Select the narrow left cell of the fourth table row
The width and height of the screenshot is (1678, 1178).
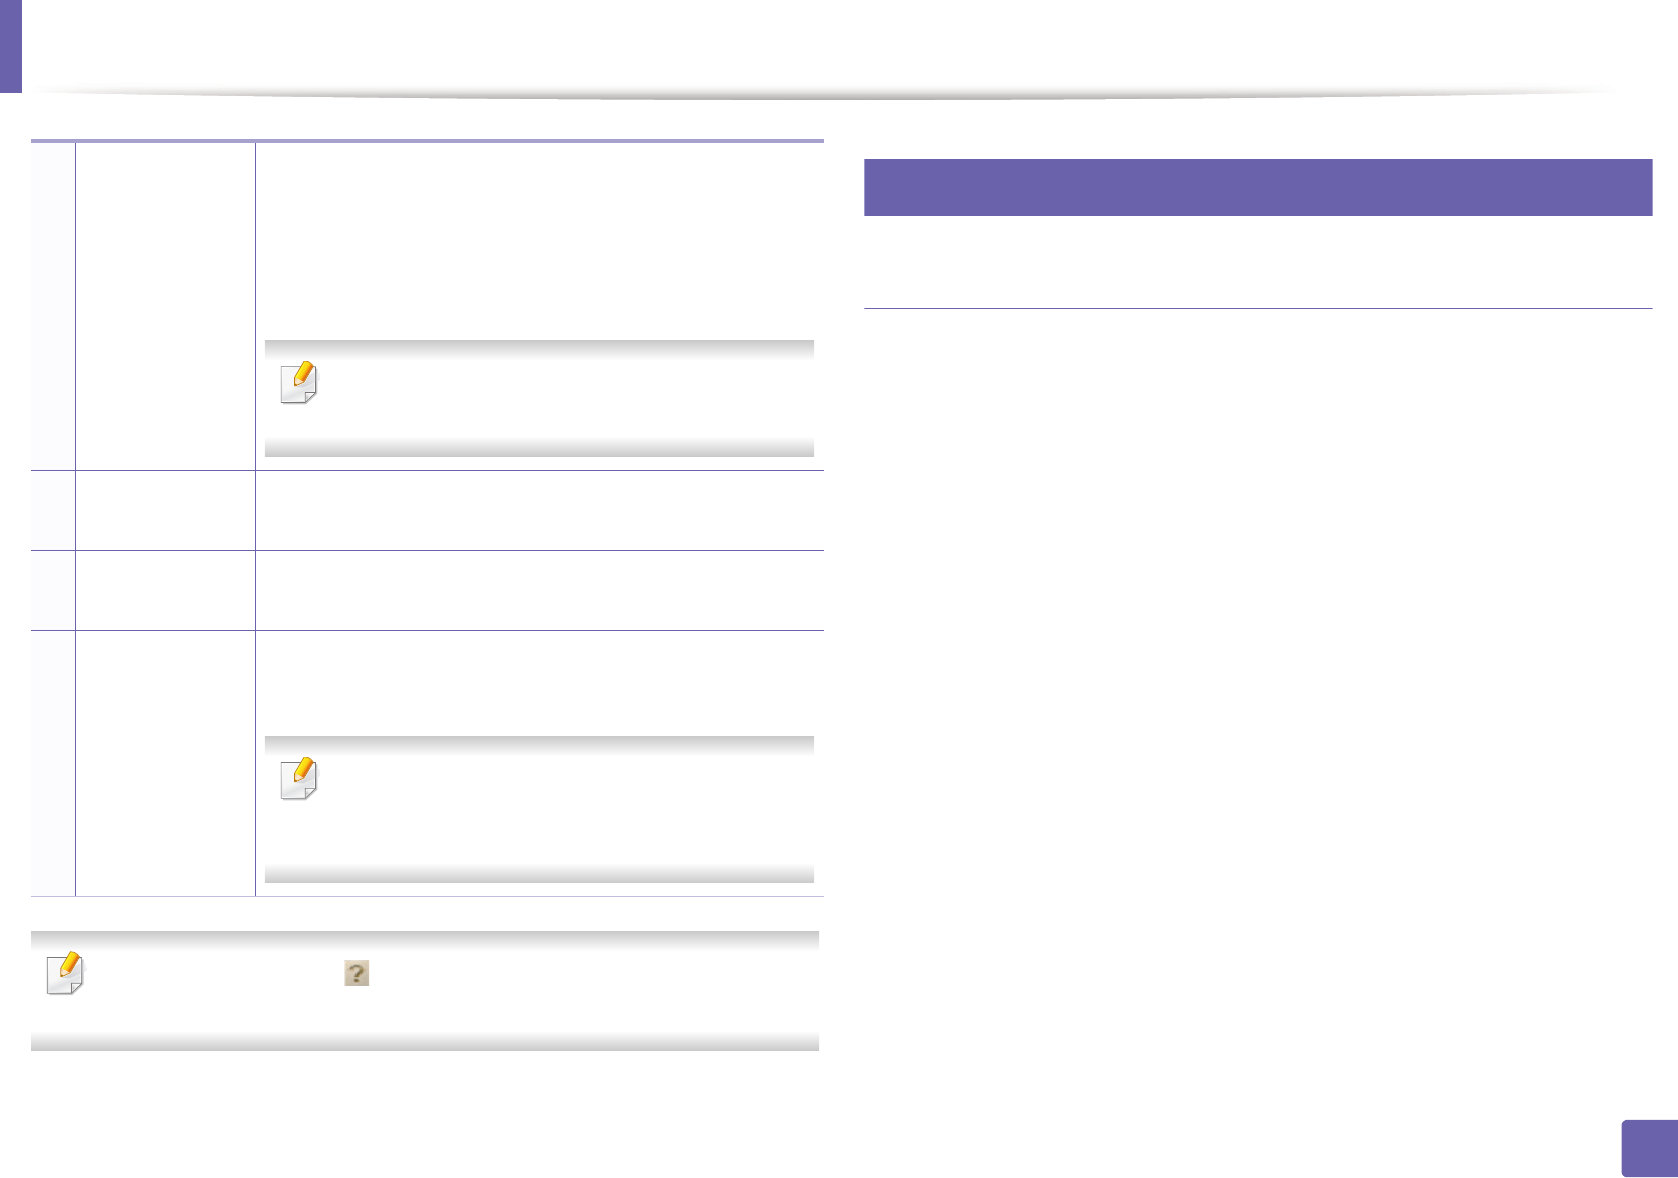(x=53, y=763)
